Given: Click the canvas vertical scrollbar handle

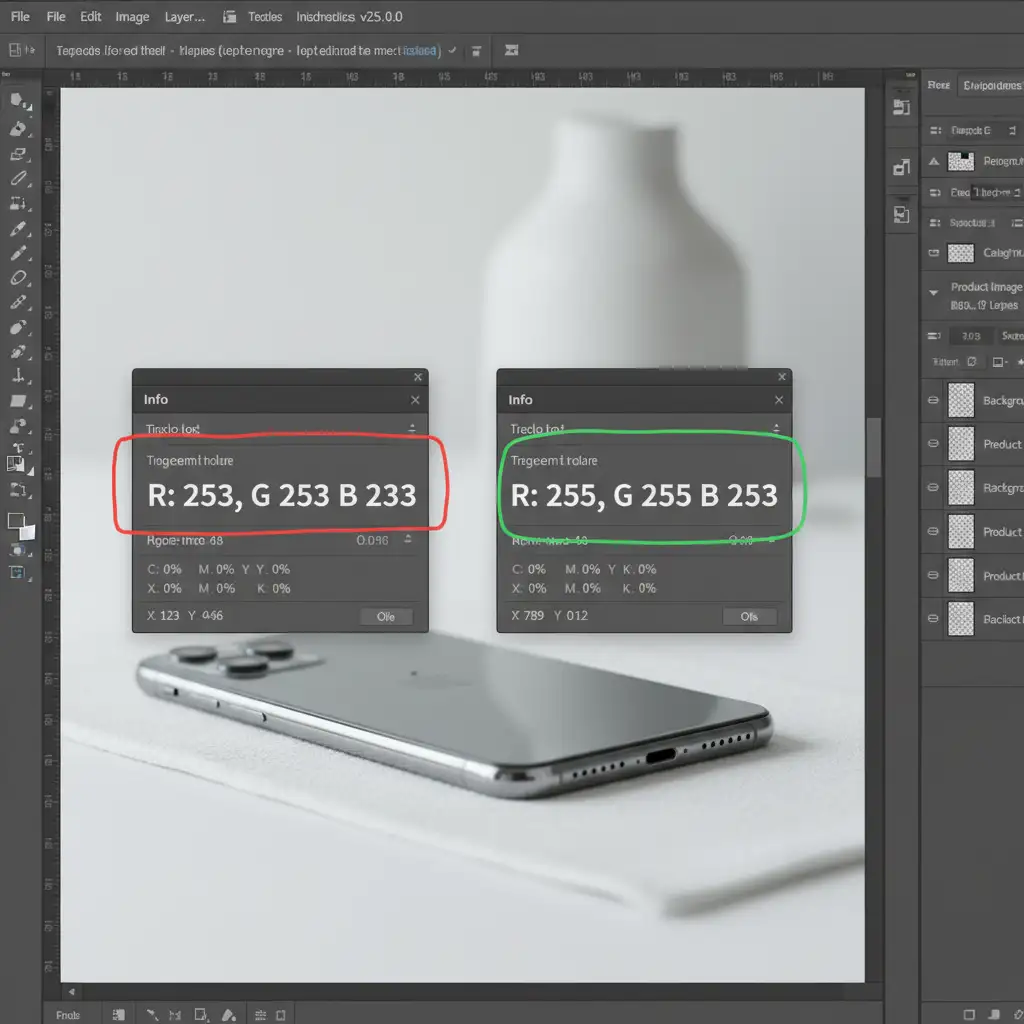Looking at the screenshot, I should tap(873, 447).
